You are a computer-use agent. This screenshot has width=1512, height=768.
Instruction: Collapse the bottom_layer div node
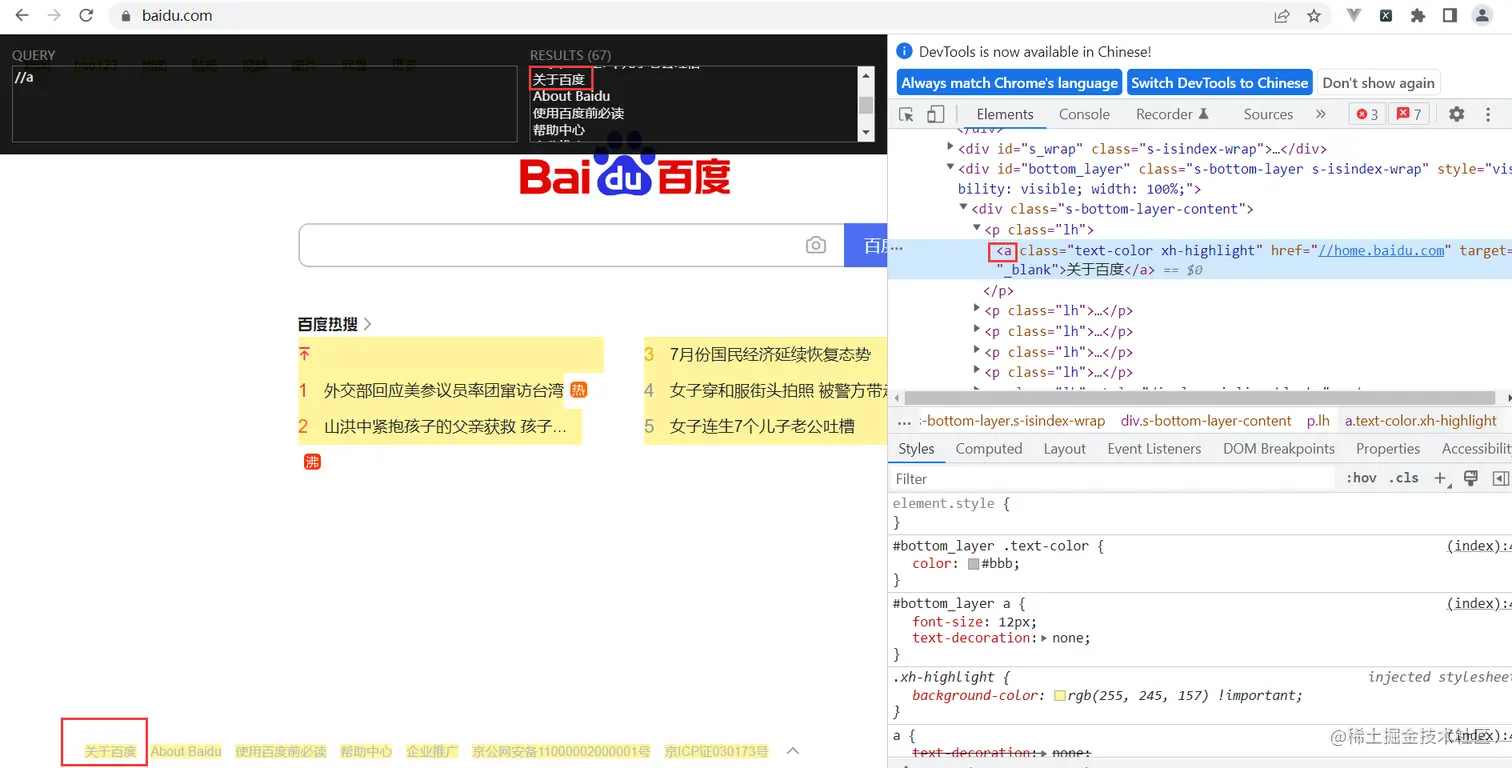point(950,168)
